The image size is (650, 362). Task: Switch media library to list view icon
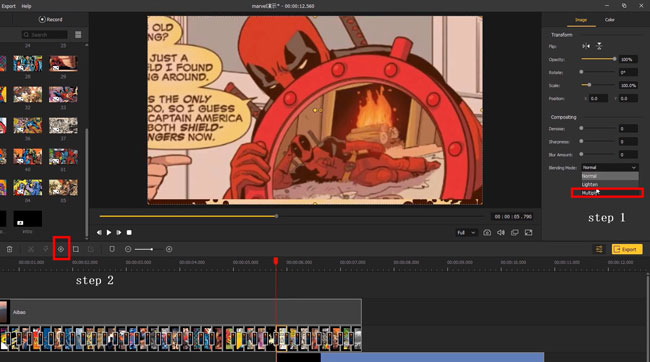pos(78,35)
